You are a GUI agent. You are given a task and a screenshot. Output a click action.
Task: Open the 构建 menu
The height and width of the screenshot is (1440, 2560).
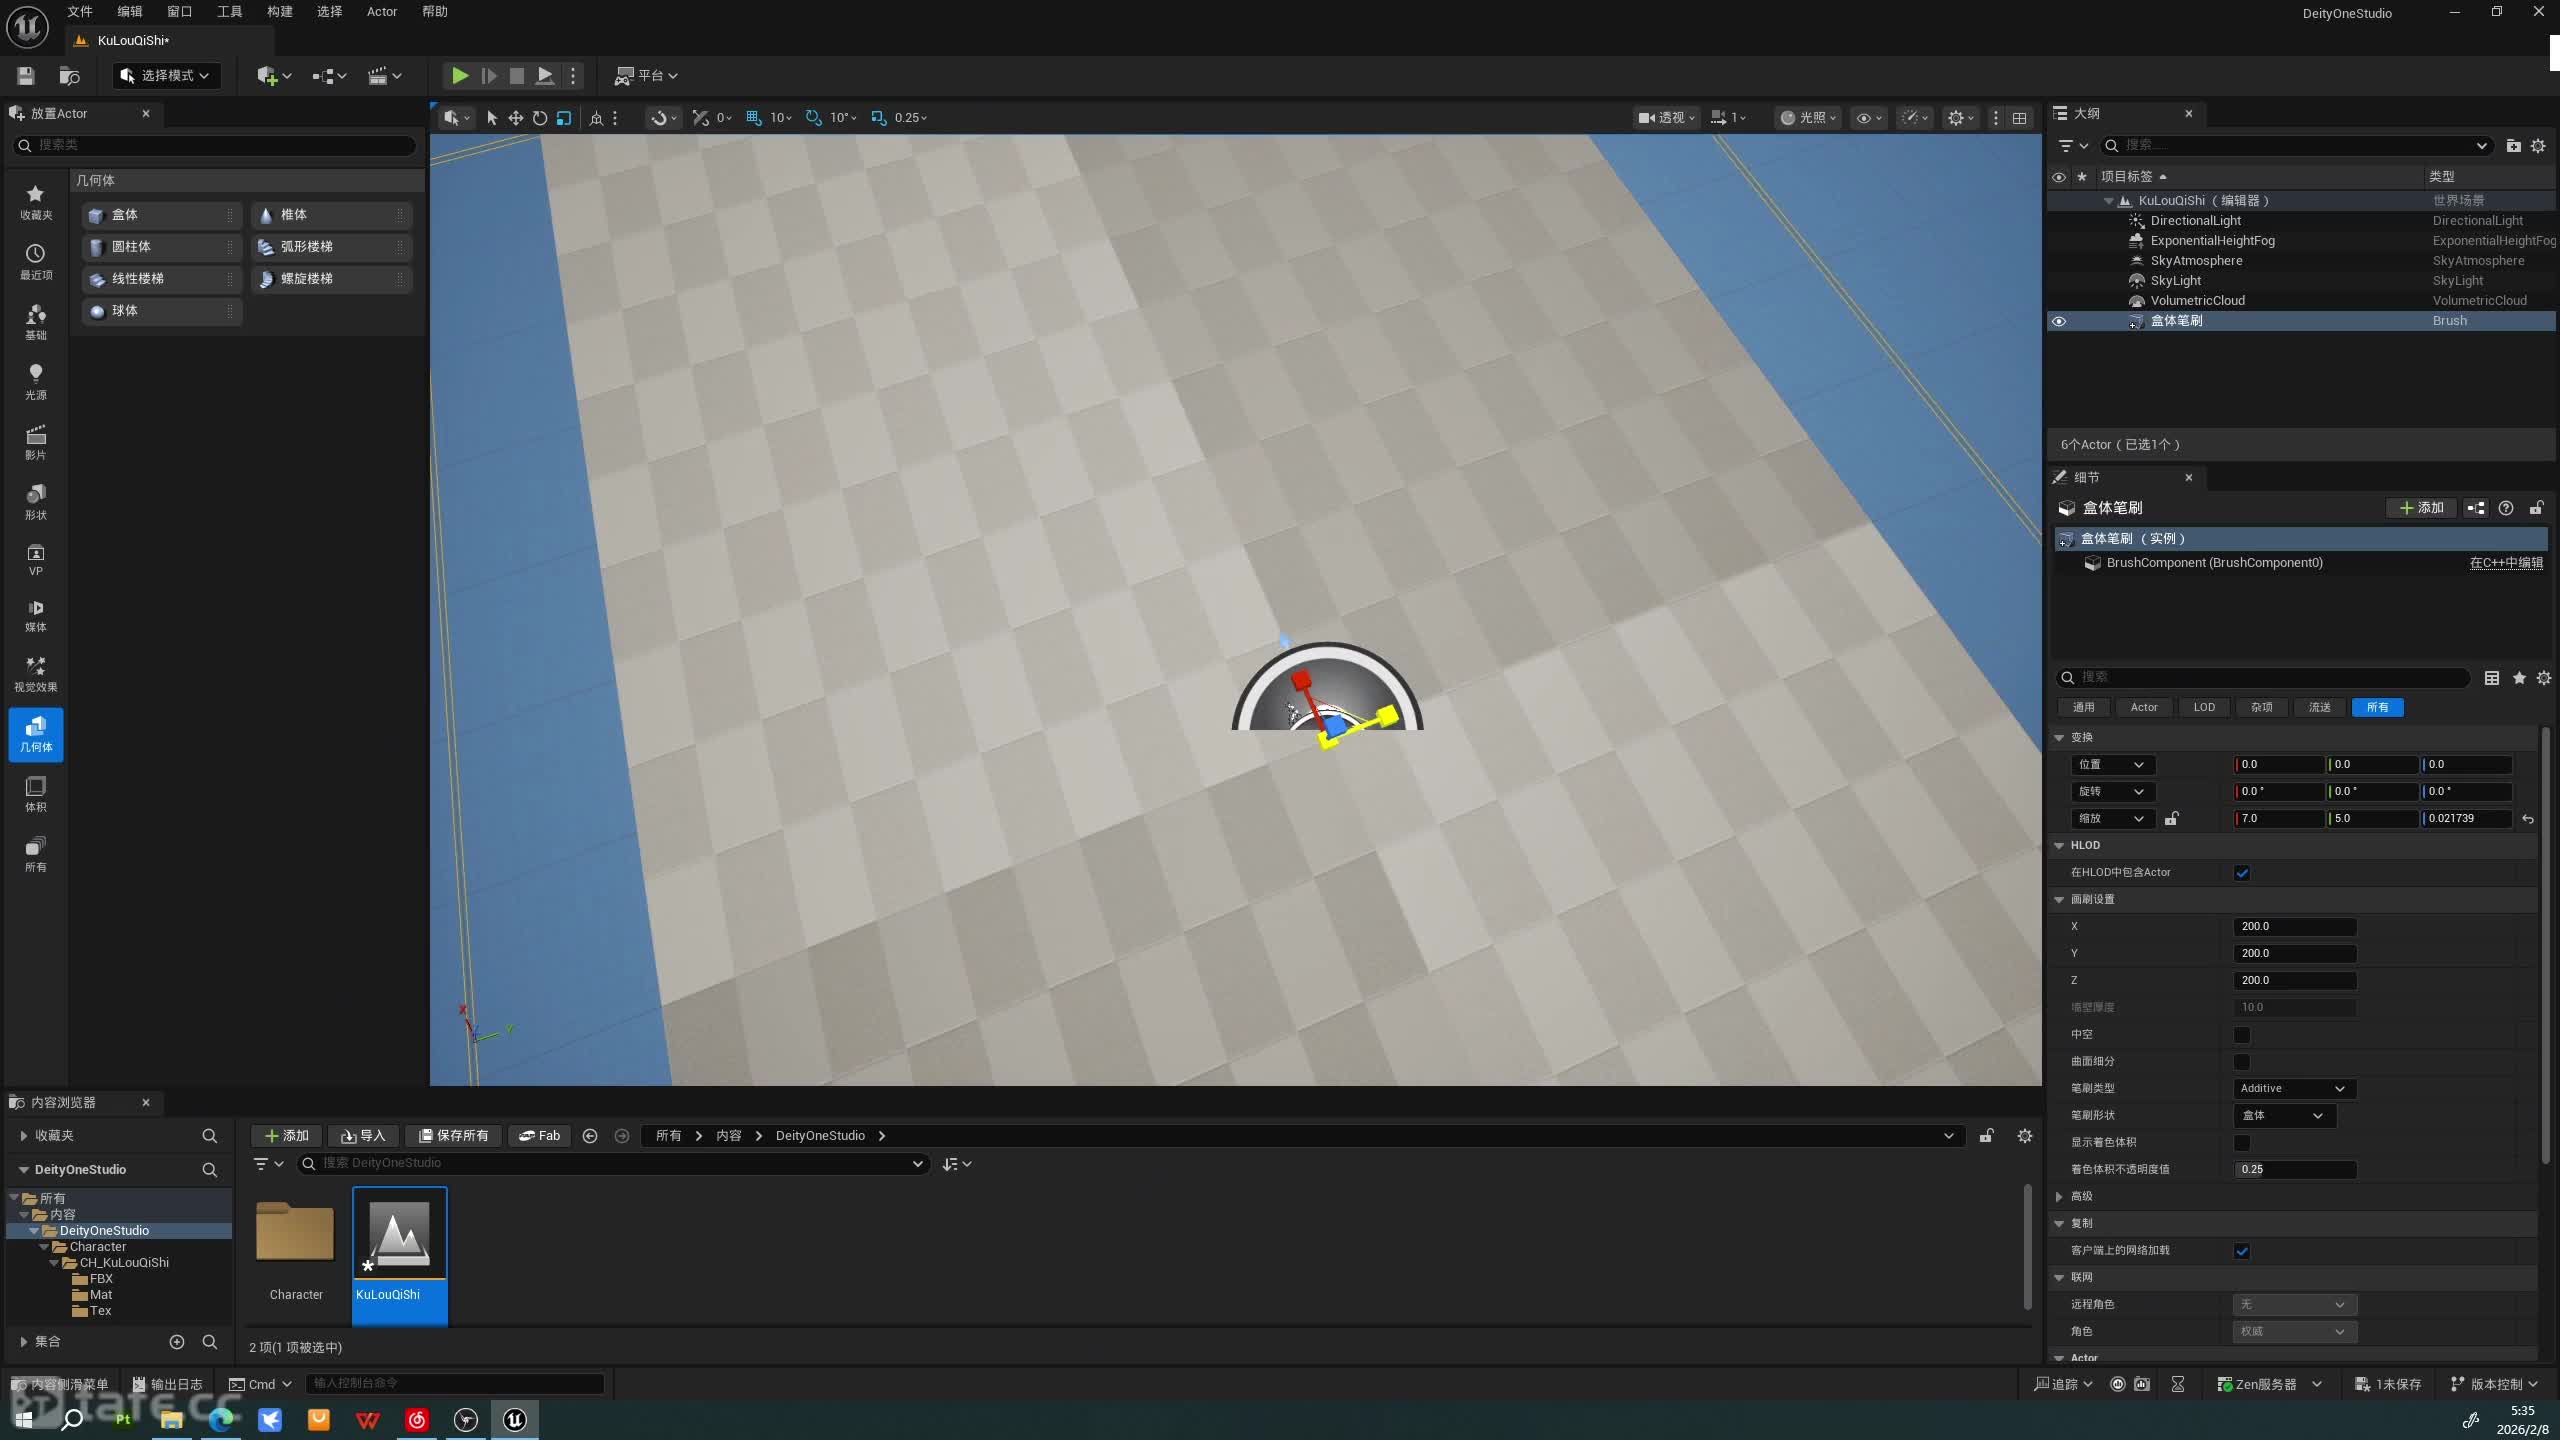pyautogui.click(x=280, y=12)
